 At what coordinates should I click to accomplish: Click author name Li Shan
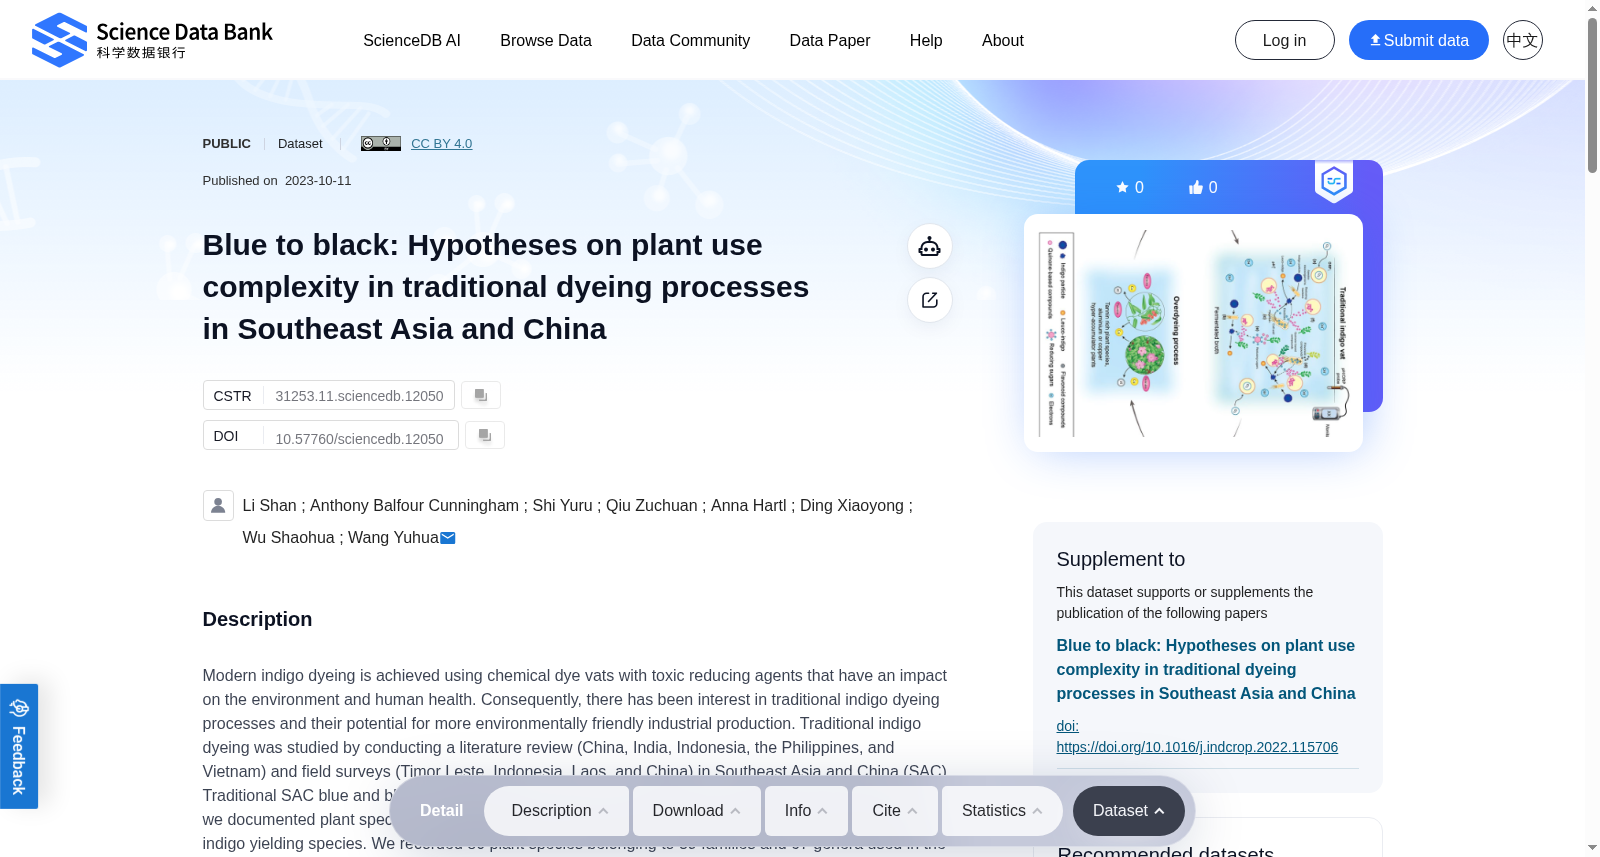[270, 506]
